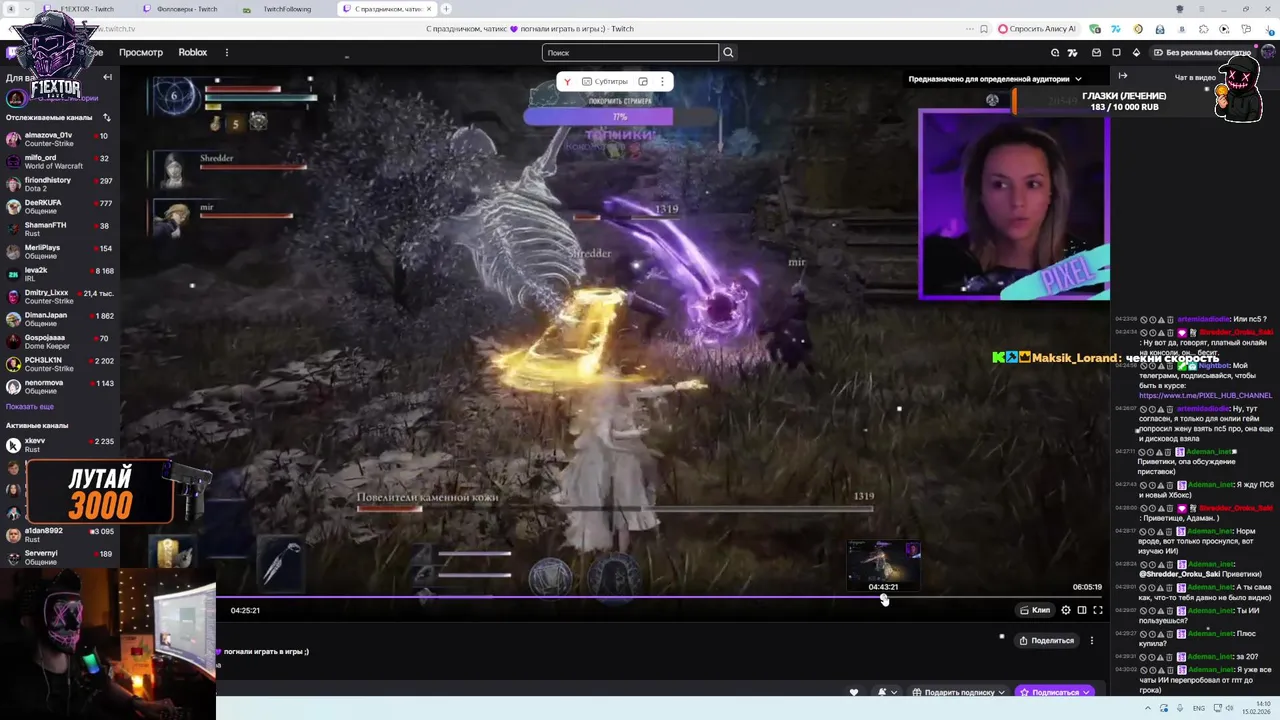Open Twitch notifications inbox icon
The height and width of the screenshot is (720, 1280).
(x=1096, y=52)
